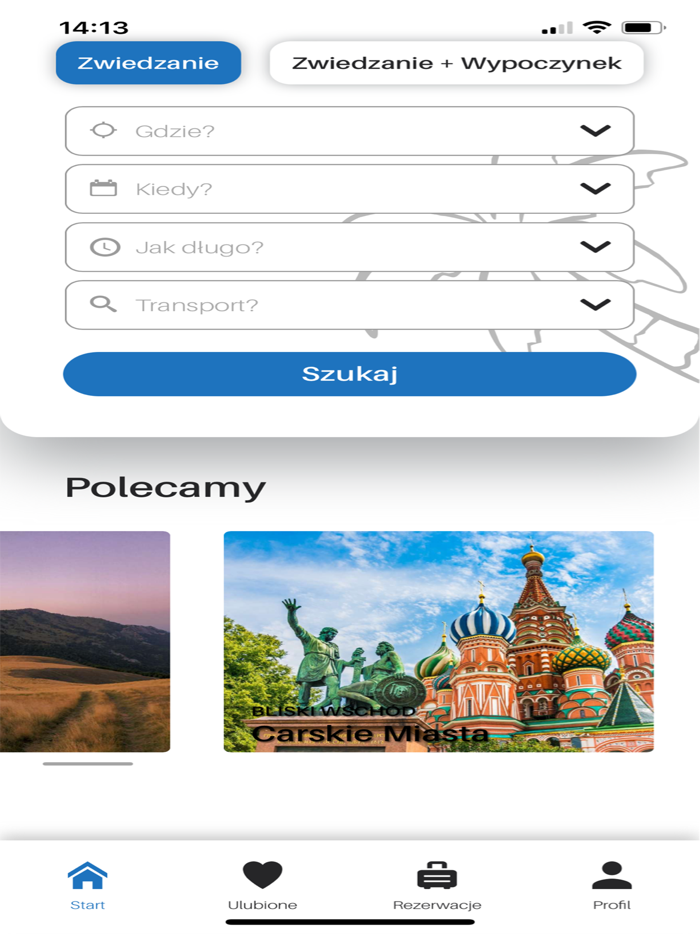Select the Rezerwacje tab label
The width and height of the screenshot is (700, 934).
pos(437,905)
